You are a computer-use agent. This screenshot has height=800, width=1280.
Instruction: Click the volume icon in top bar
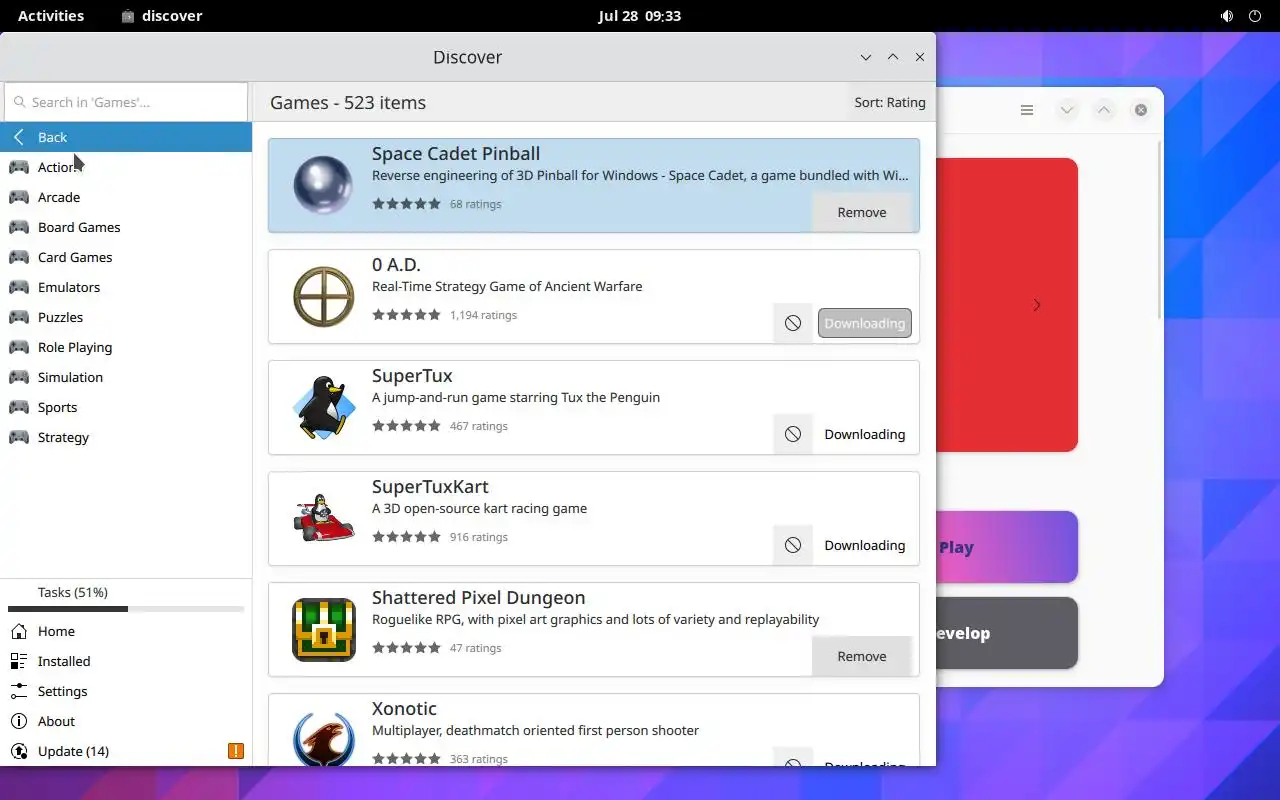1227,16
